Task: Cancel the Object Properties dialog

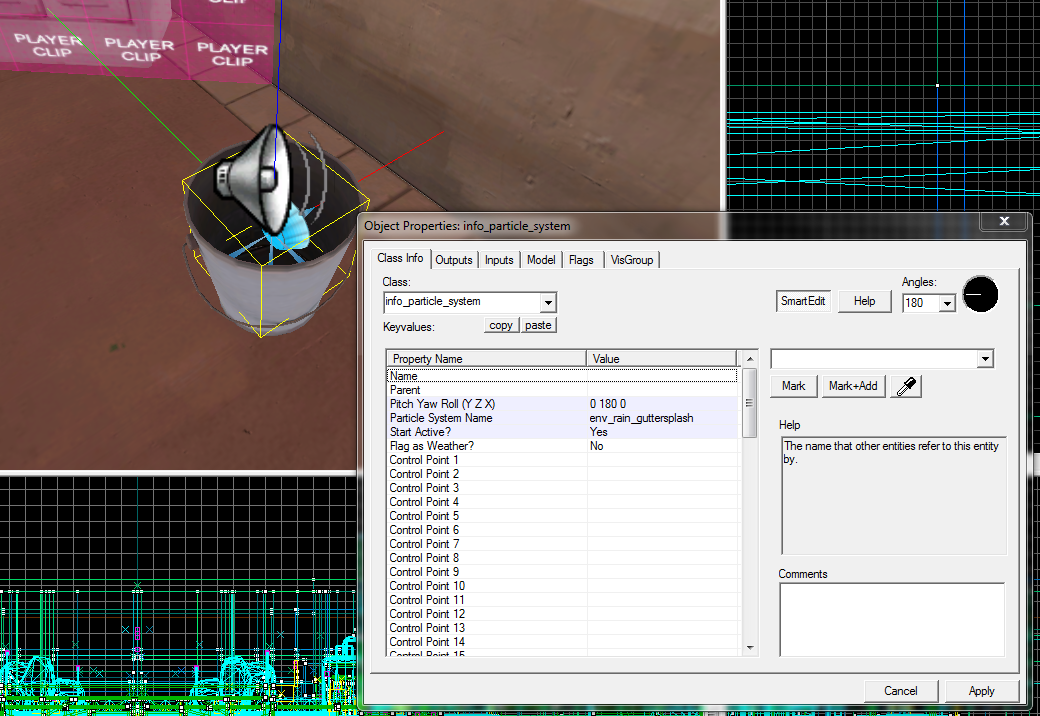Action: click(x=901, y=691)
